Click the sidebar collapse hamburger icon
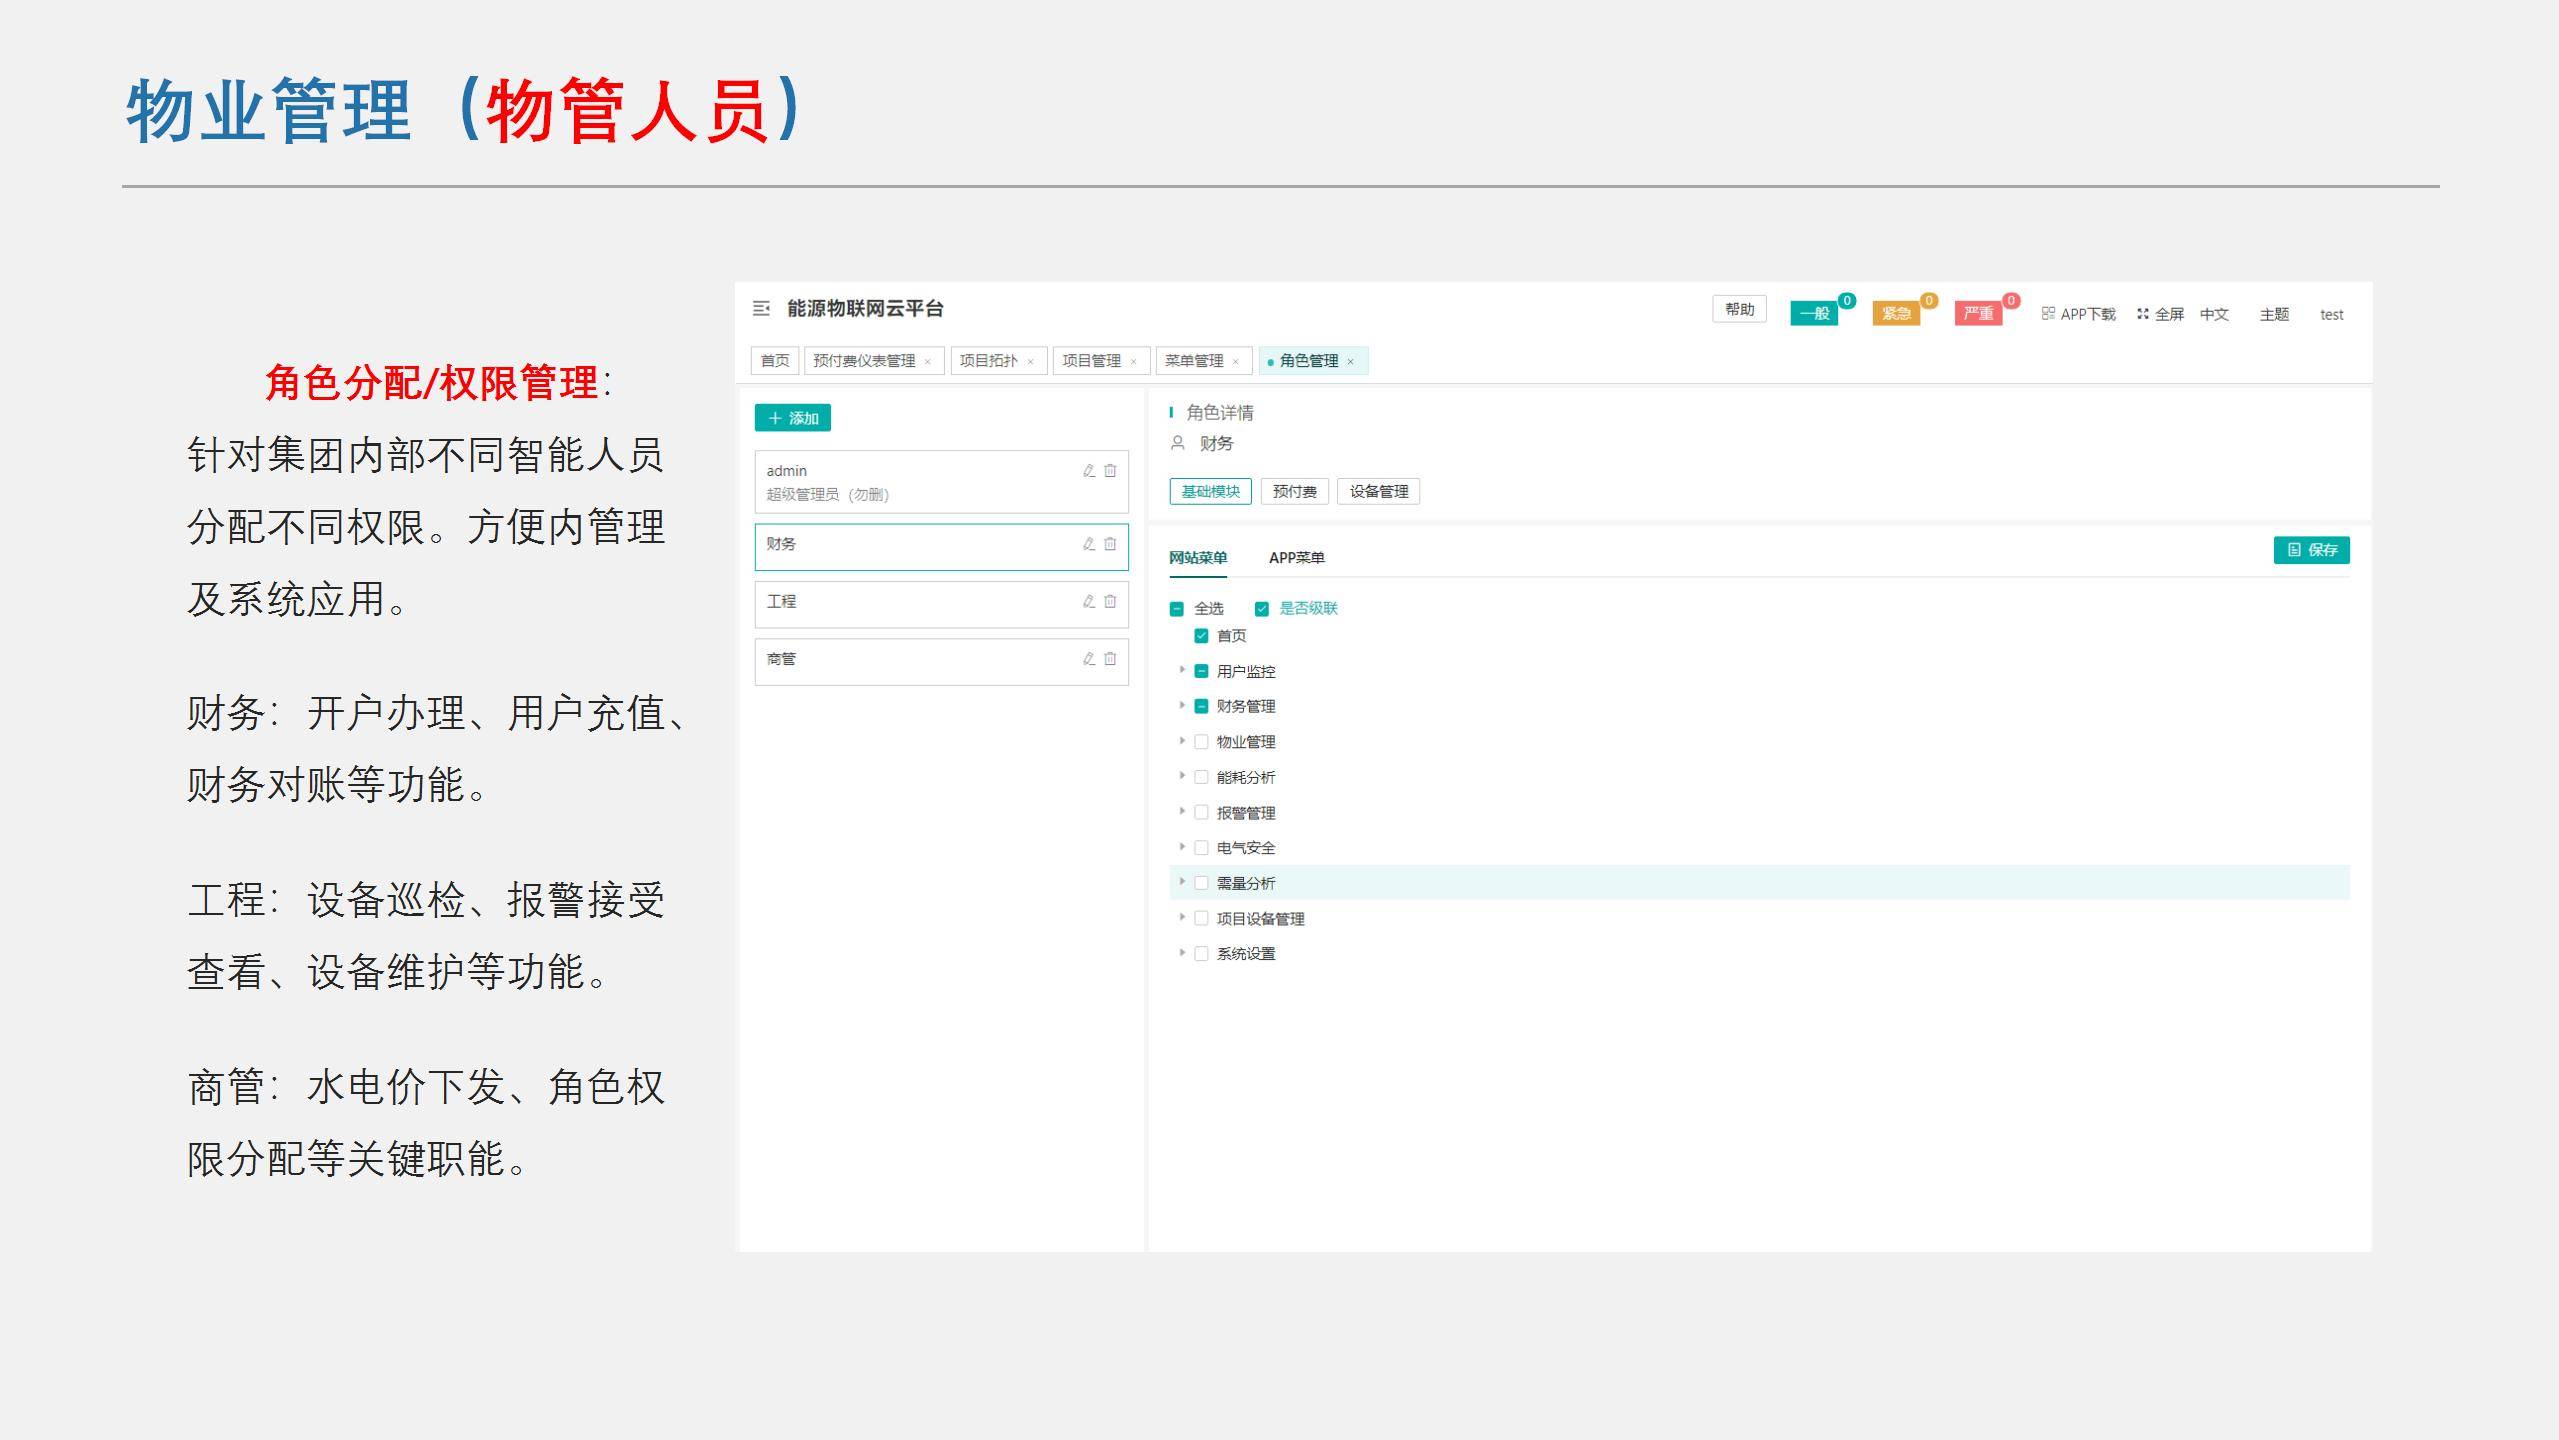The height and width of the screenshot is (1440, 2559). (761, 309)
